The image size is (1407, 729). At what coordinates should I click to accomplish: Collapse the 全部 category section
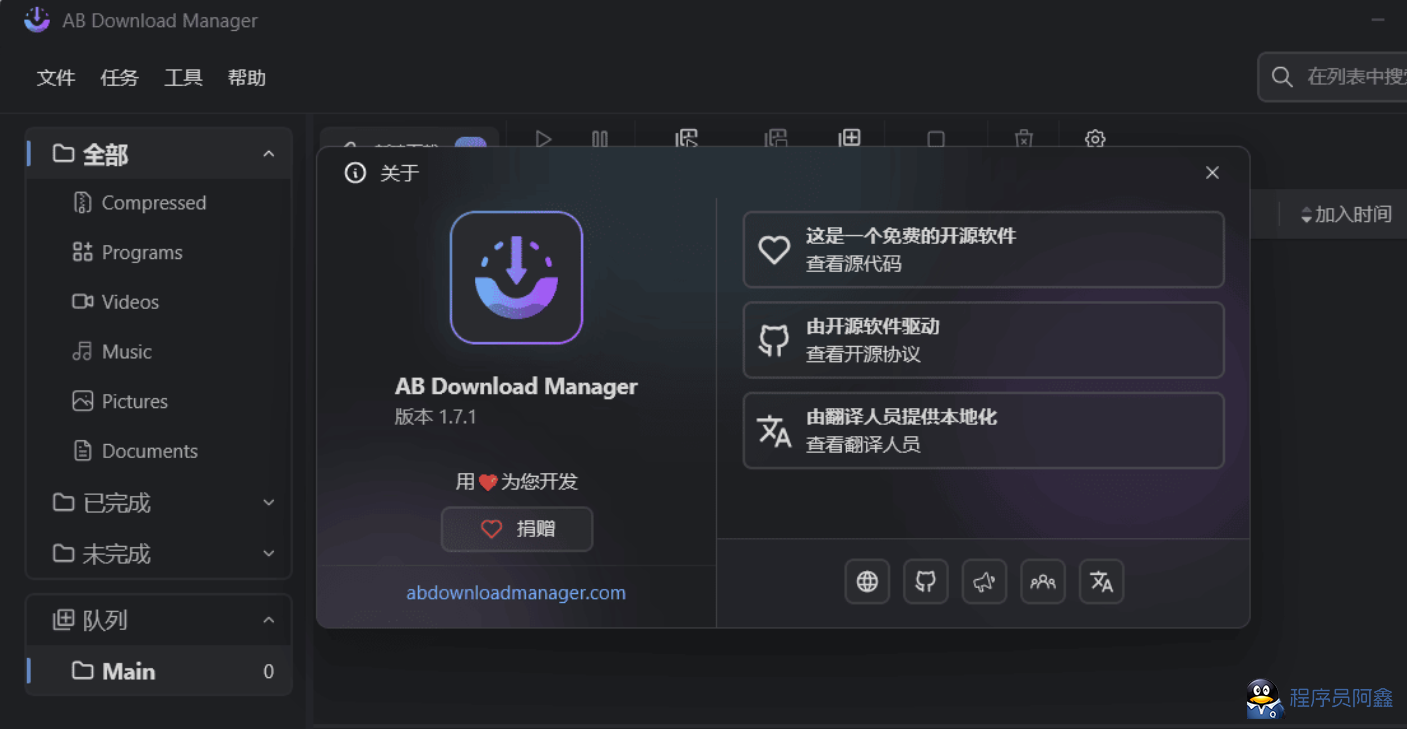[x=268, y=154]
